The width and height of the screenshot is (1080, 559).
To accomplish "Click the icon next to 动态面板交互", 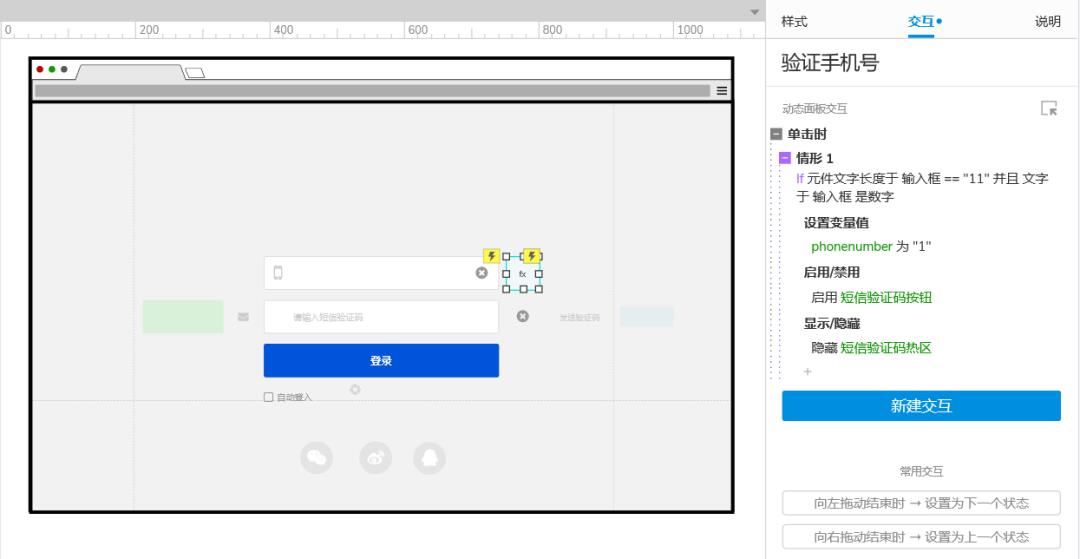I will pos(1048,108).
